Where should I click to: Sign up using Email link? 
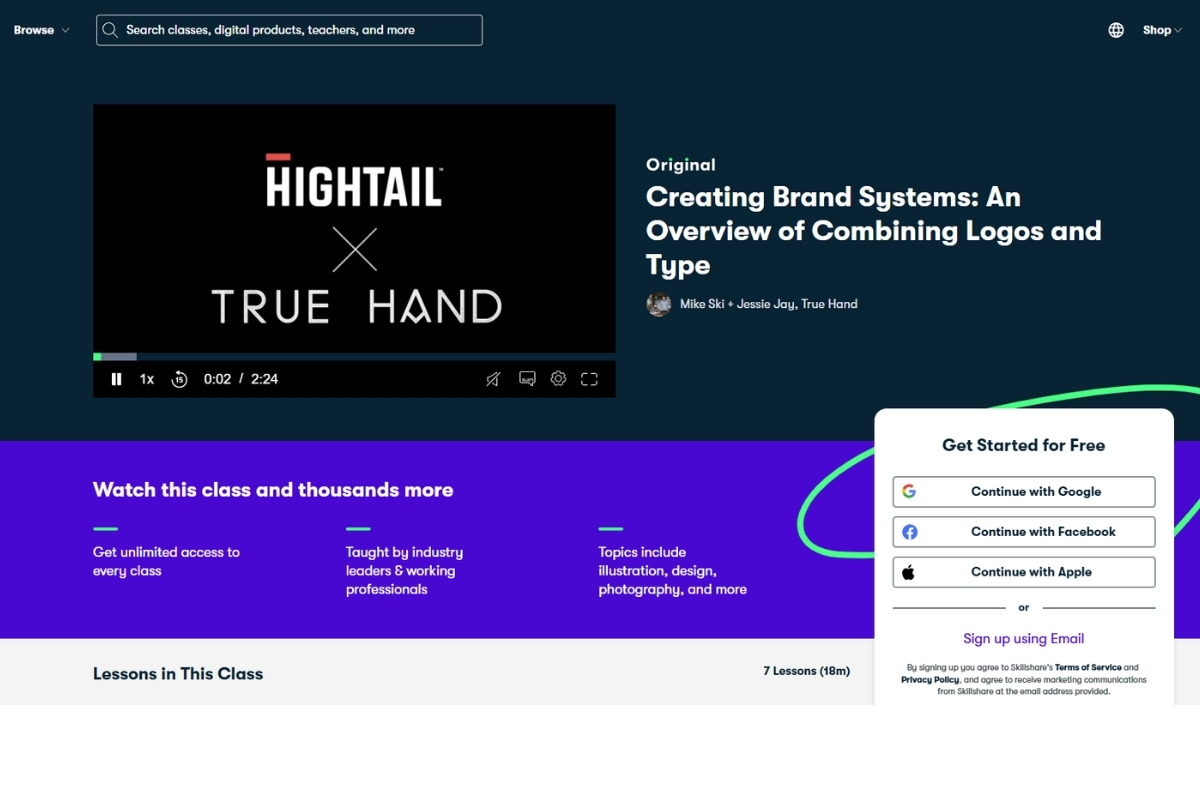point(1023,639)
